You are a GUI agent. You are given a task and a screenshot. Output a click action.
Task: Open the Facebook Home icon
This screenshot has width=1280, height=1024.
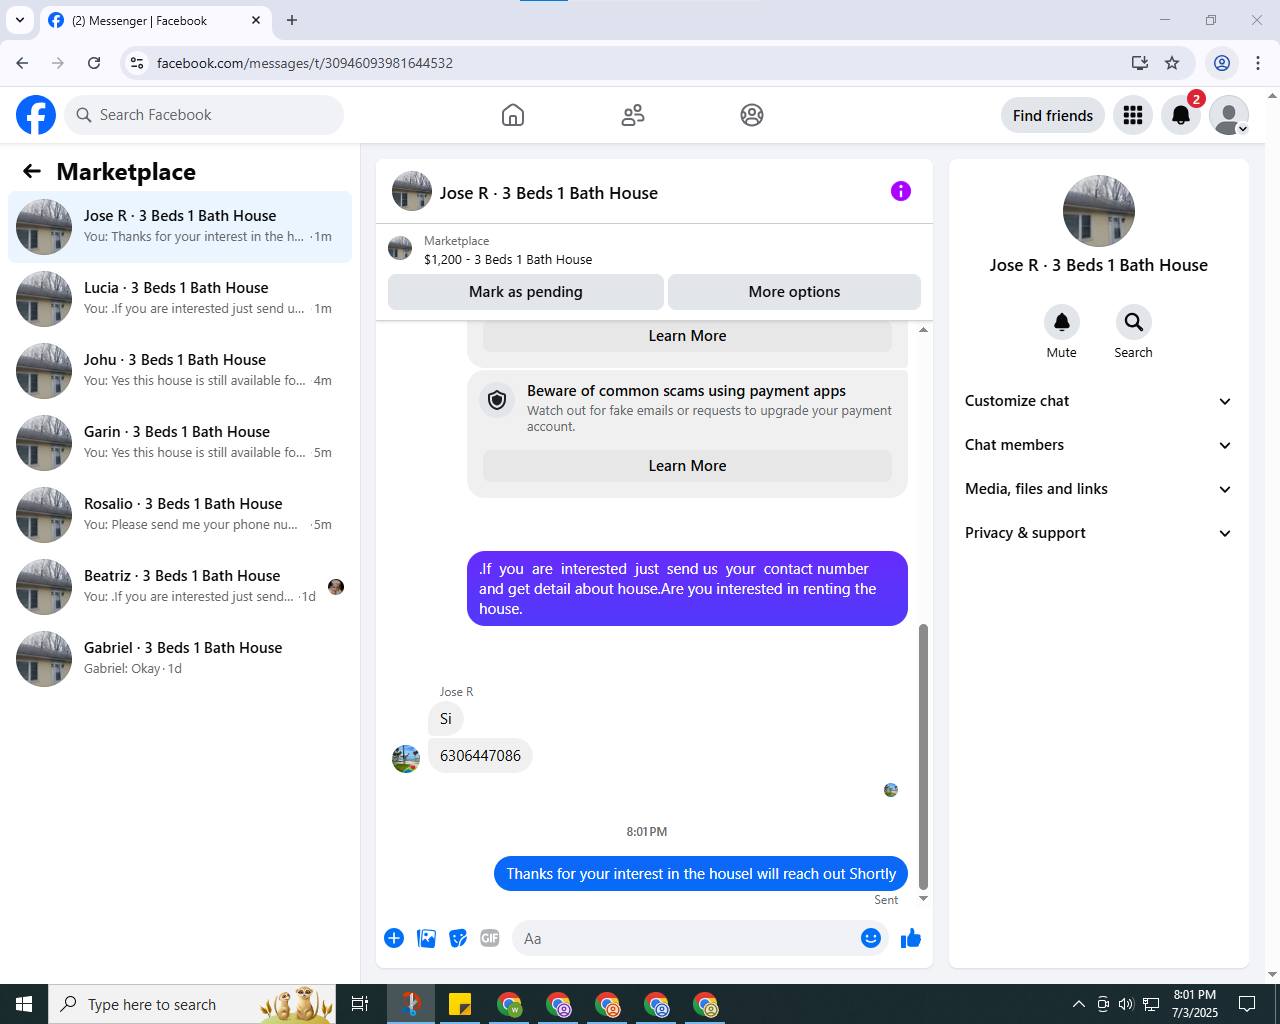click(513, 115)
